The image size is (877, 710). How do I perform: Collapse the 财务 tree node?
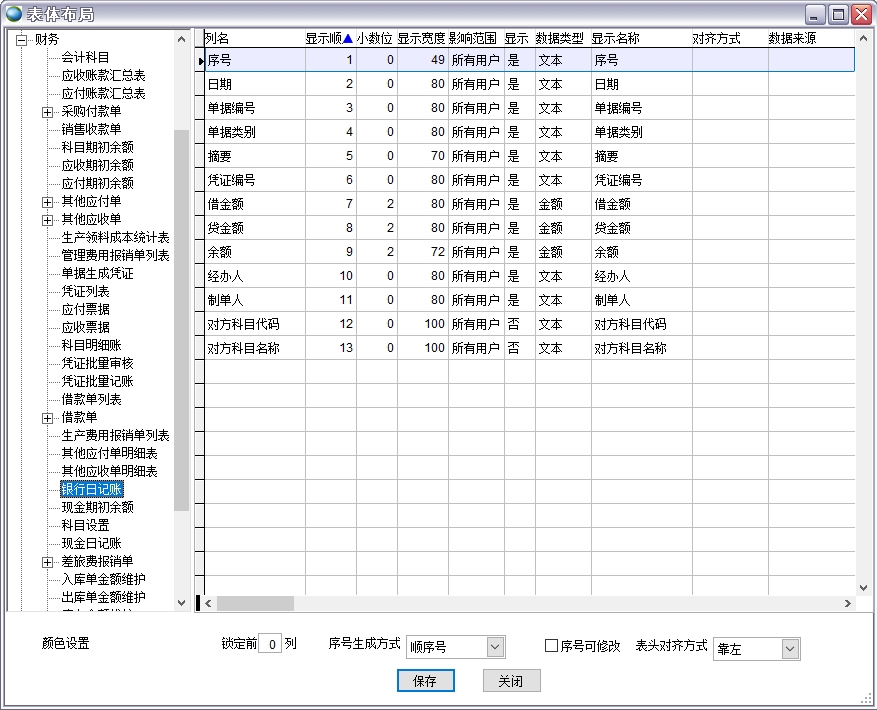[20, 40]
